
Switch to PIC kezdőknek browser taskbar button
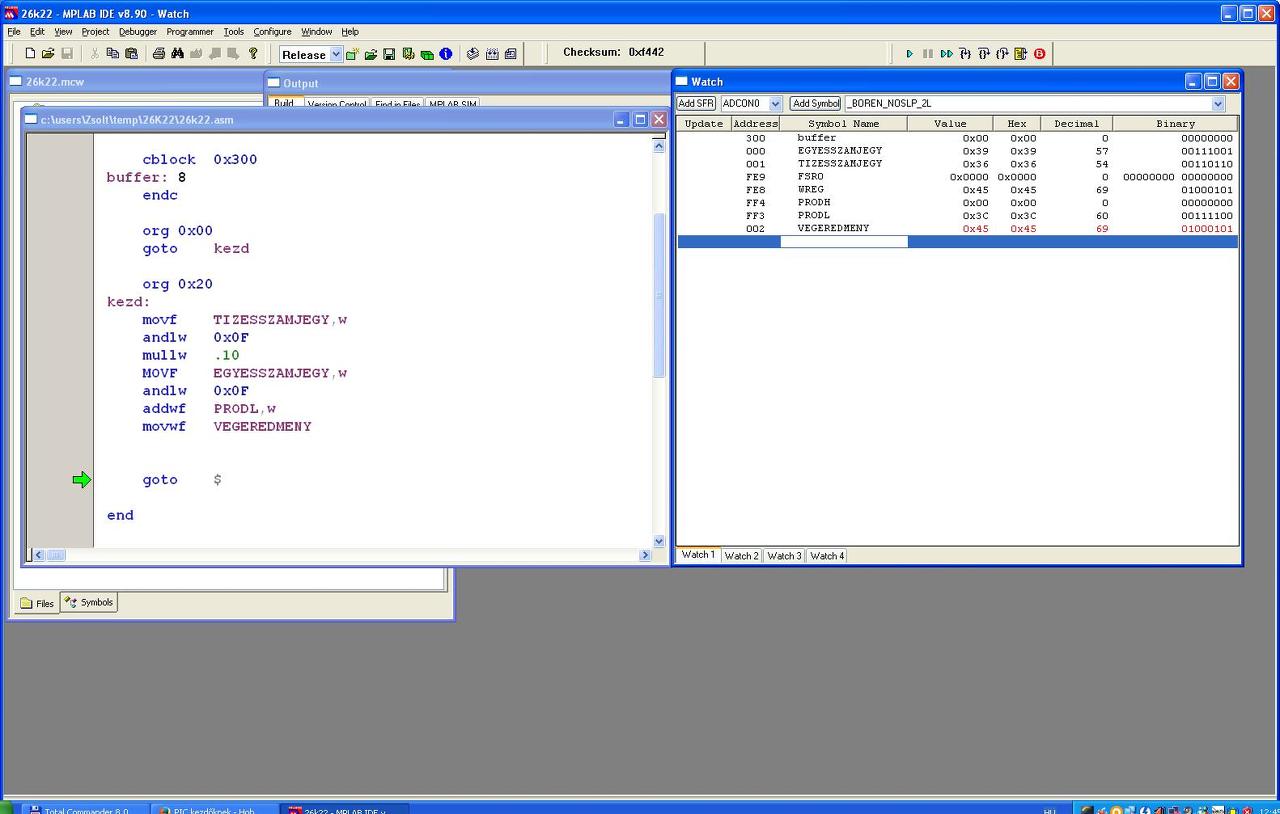click(x=214, y=809)
